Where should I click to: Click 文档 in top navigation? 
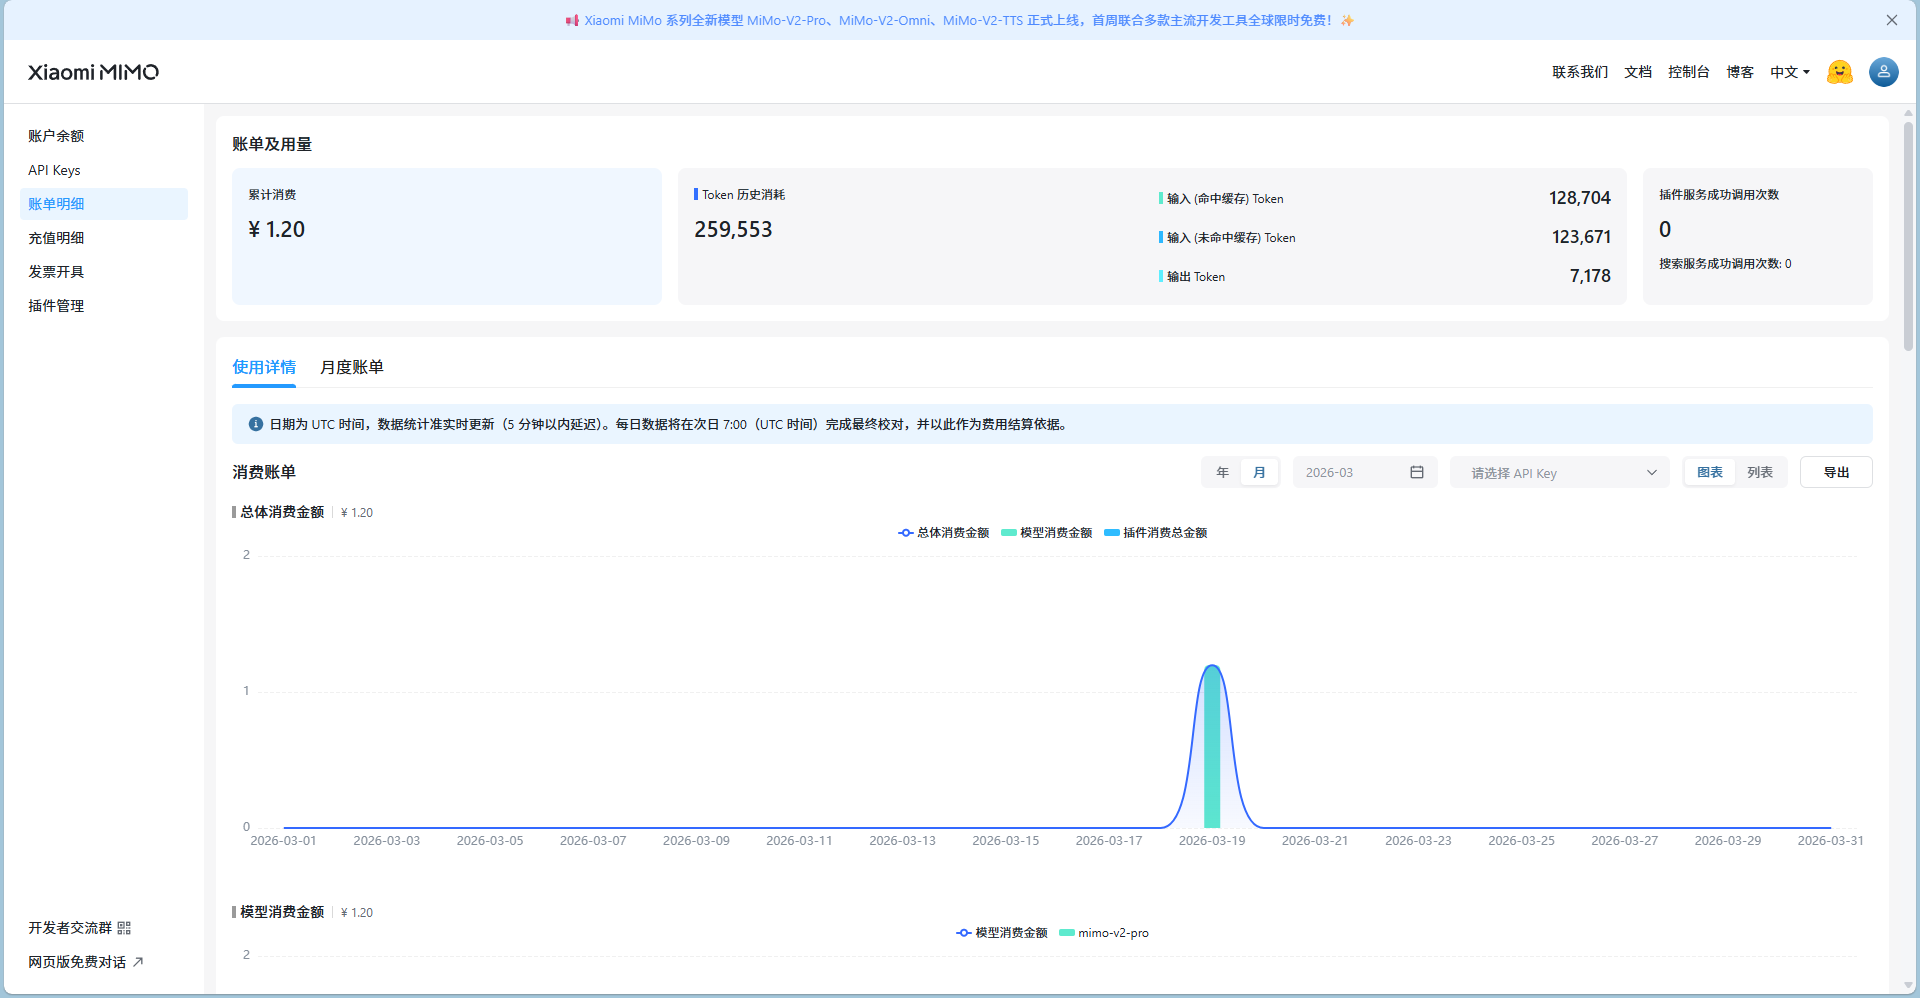click(1638, 72)
